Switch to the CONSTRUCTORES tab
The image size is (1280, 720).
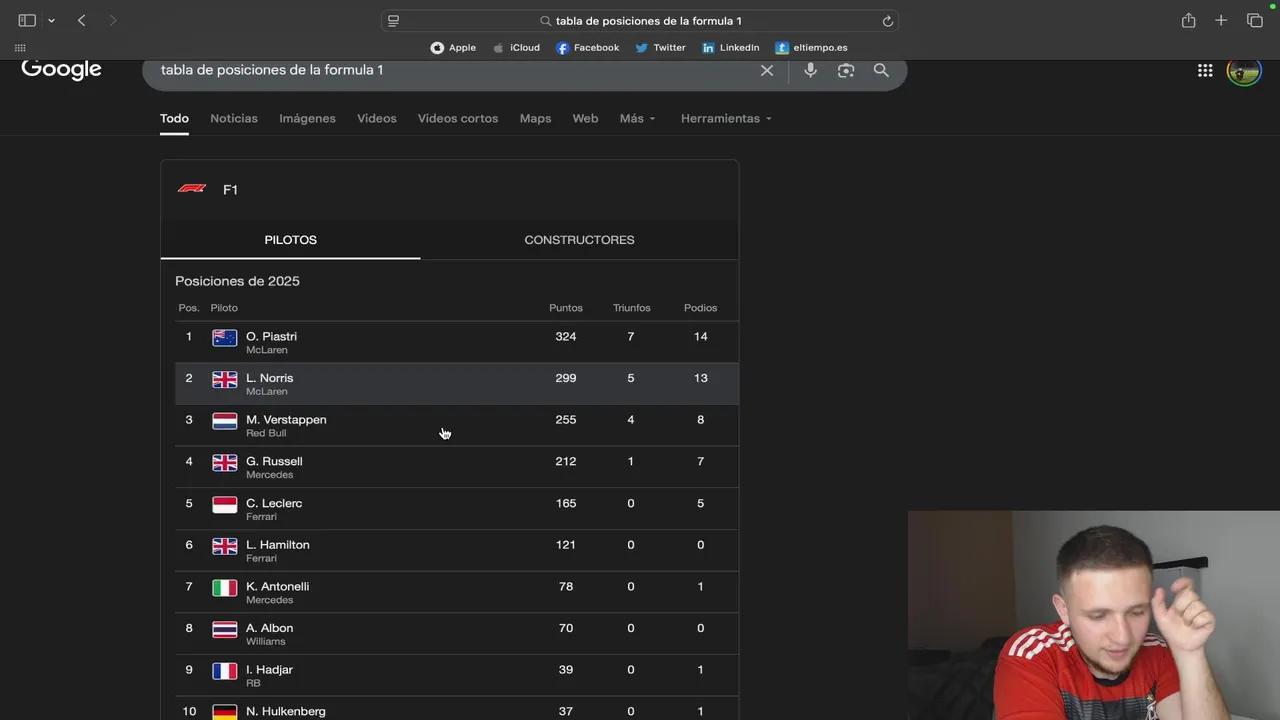point(579,240)
